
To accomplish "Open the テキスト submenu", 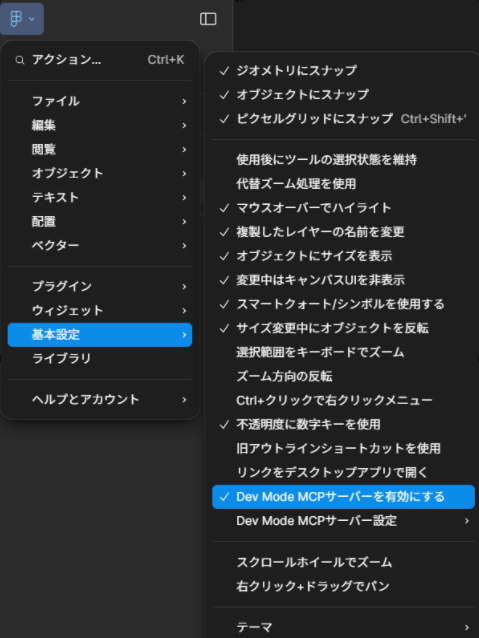I will pyautogui.click(x=100, y=197).
